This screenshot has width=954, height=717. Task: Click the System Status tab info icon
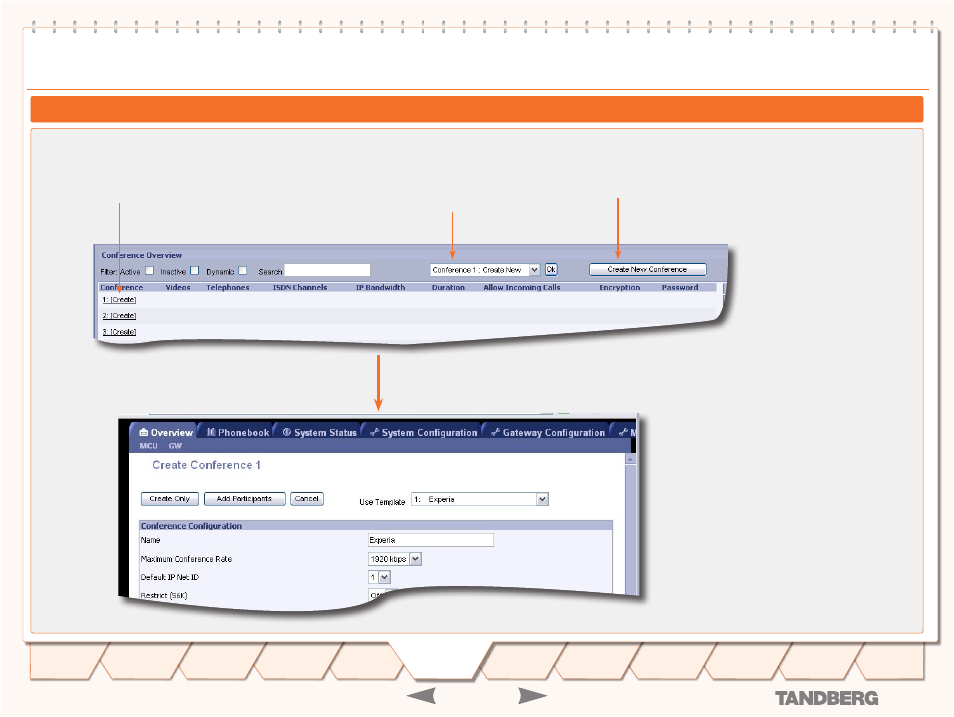pyautogui.click(x=287, y=432)
